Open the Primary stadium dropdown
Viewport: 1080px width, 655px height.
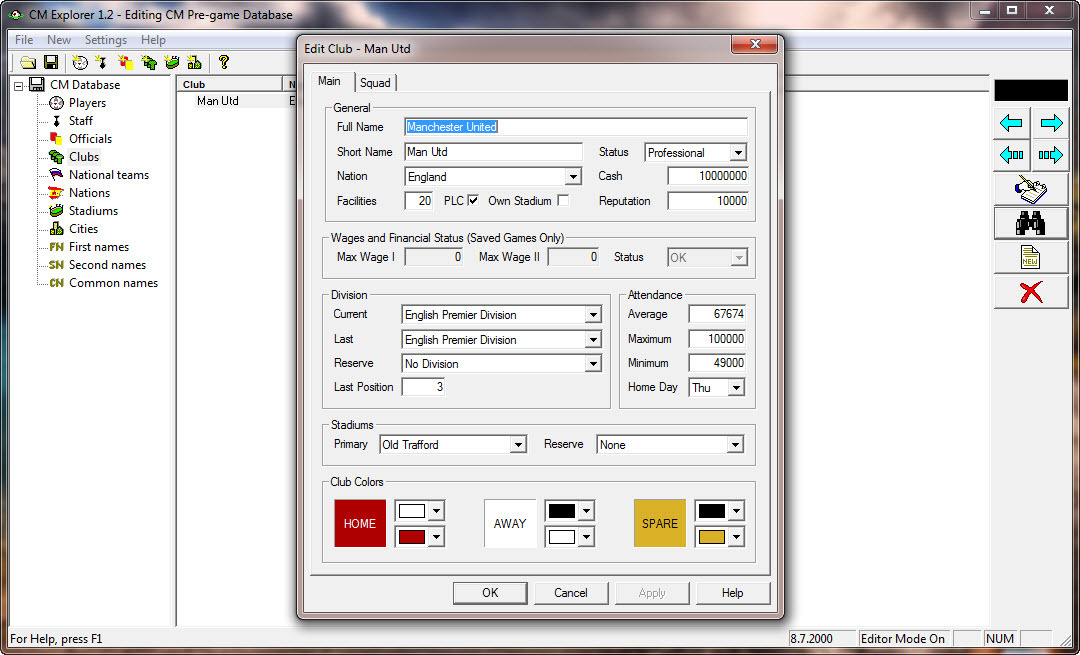coord(519,445)
